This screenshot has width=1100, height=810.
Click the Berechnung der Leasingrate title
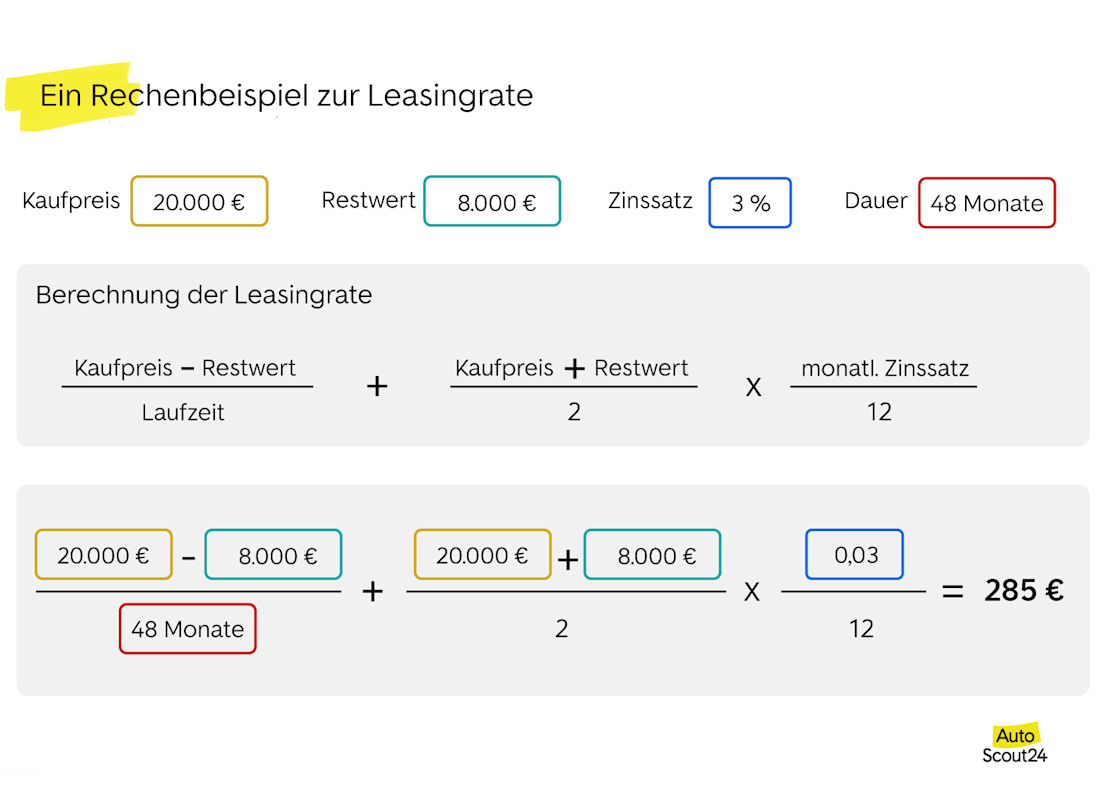pyautogui.click(x=204, y=295)
